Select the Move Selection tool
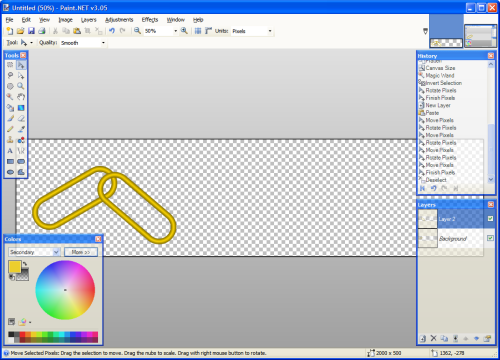This screenshot has width=500, height=360. coord(21,75)
